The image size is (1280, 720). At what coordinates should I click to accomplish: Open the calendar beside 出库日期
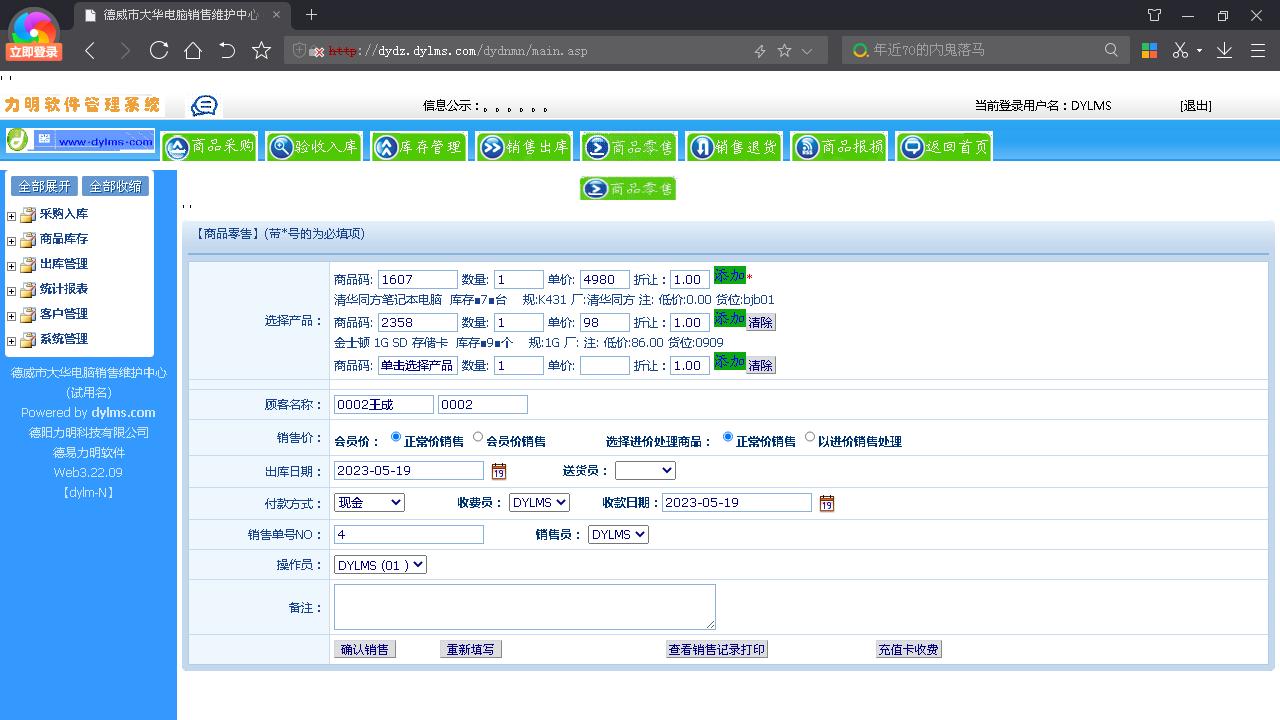498,470
